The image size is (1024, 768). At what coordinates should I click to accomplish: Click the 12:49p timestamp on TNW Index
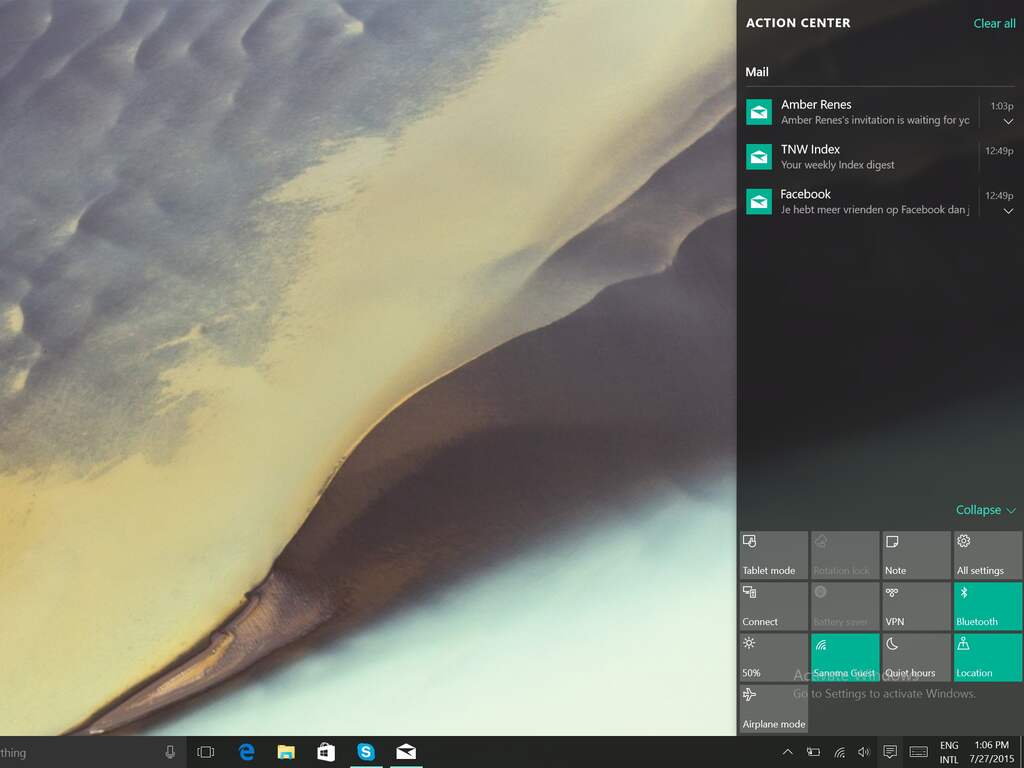(x=999, y=151)
